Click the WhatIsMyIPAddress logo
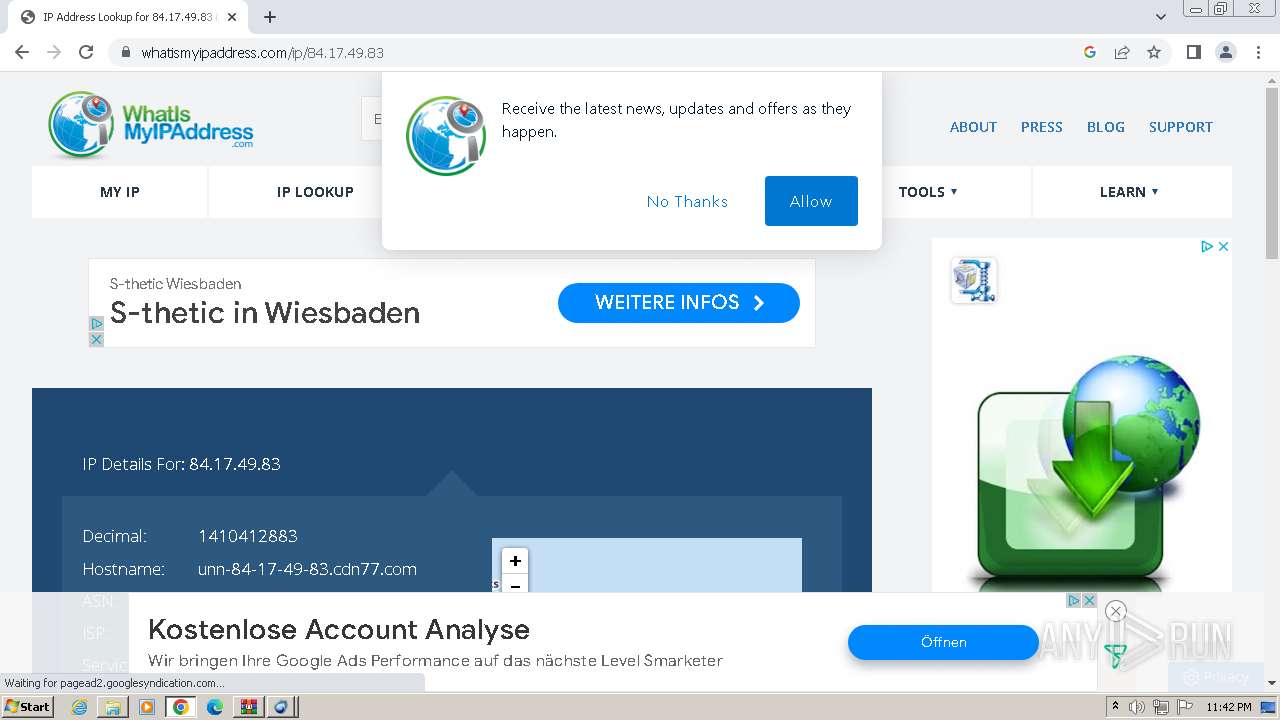 click(151, 125)
